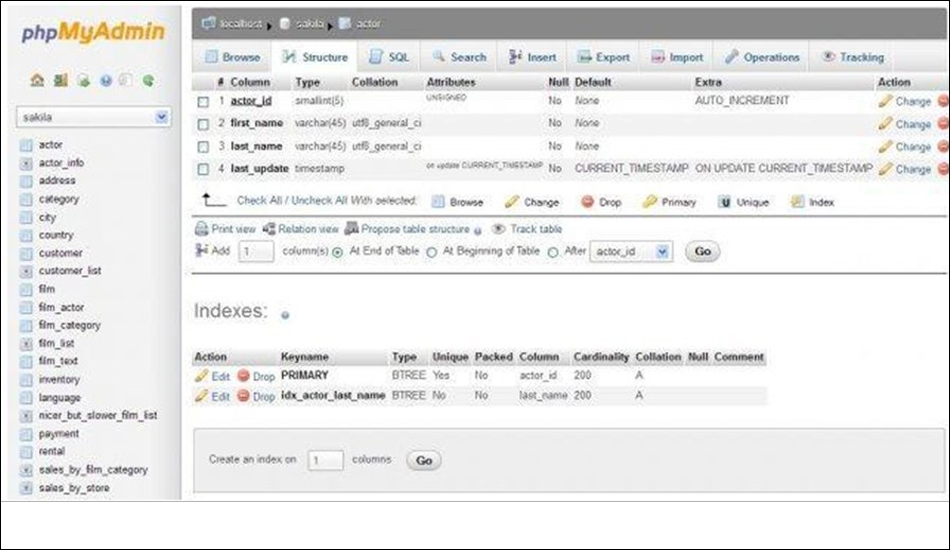Tick the first_name column checkbox
Image resolution: width=950 pixels, height=550 pixels.
[x=204, y=124]
